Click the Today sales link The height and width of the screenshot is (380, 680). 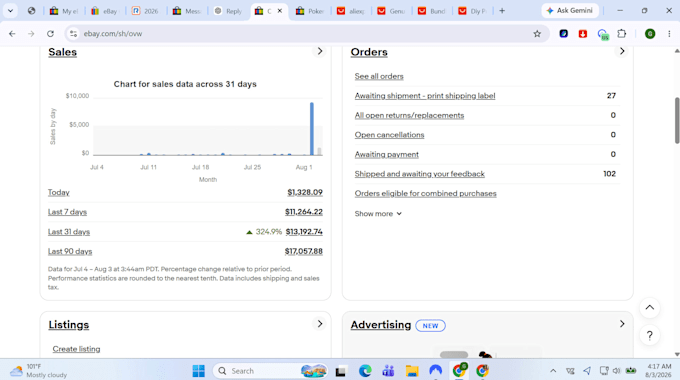[59, 193]
